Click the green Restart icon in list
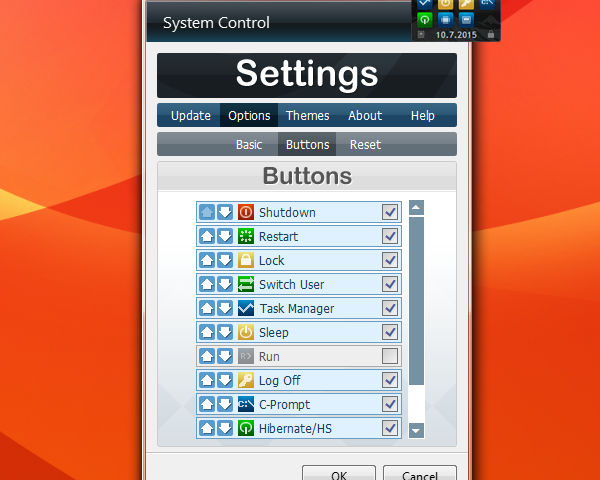Image resolution: width=600 pixels, height=480 pixels. point(246,236)
